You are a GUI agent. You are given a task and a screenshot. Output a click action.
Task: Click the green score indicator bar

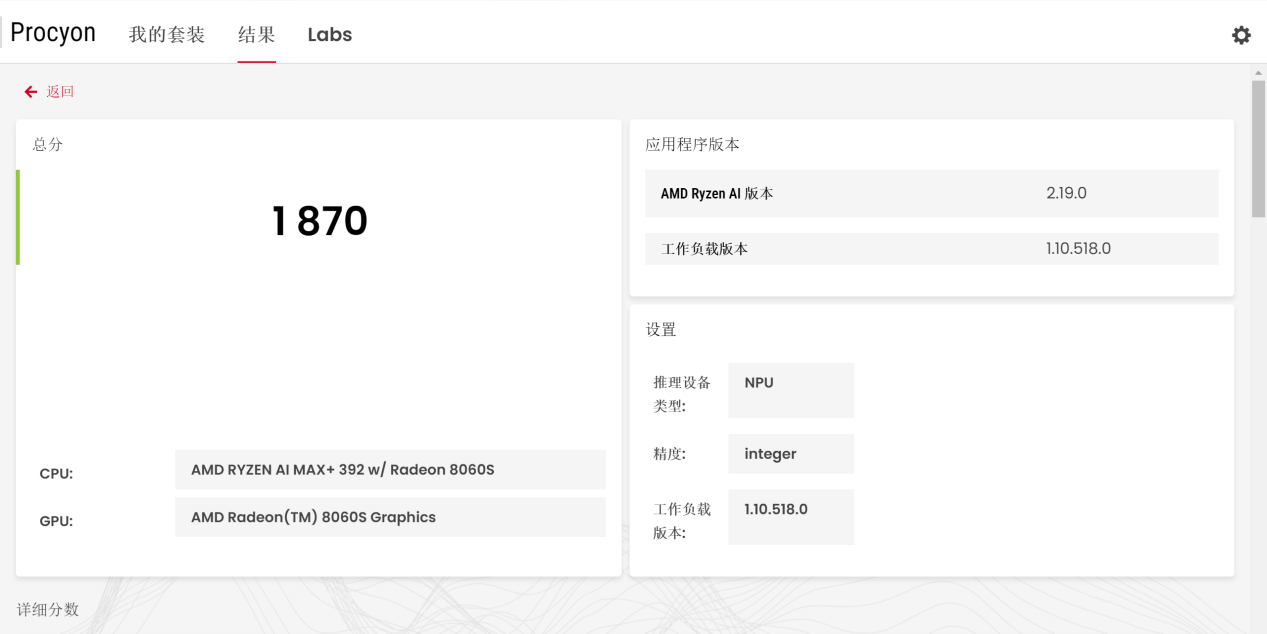(x=18, y=217)
